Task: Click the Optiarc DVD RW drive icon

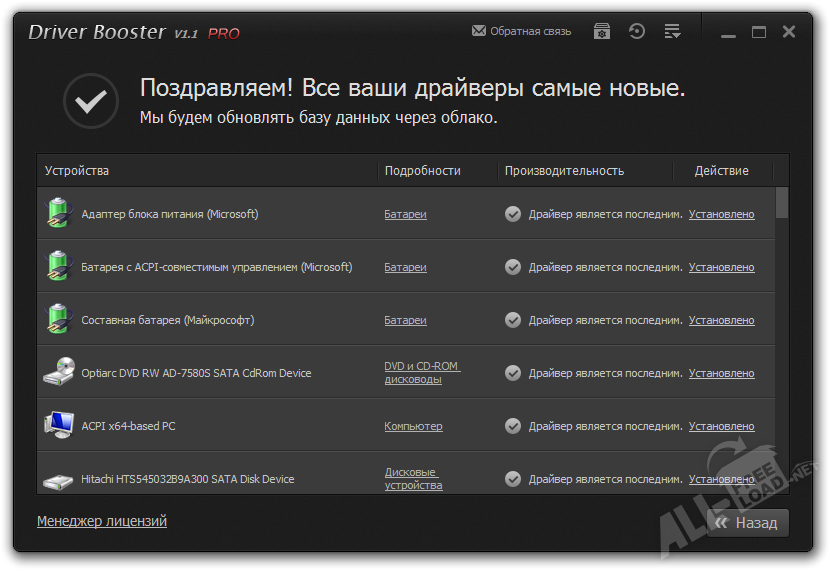Action: (x=58, y=372)
